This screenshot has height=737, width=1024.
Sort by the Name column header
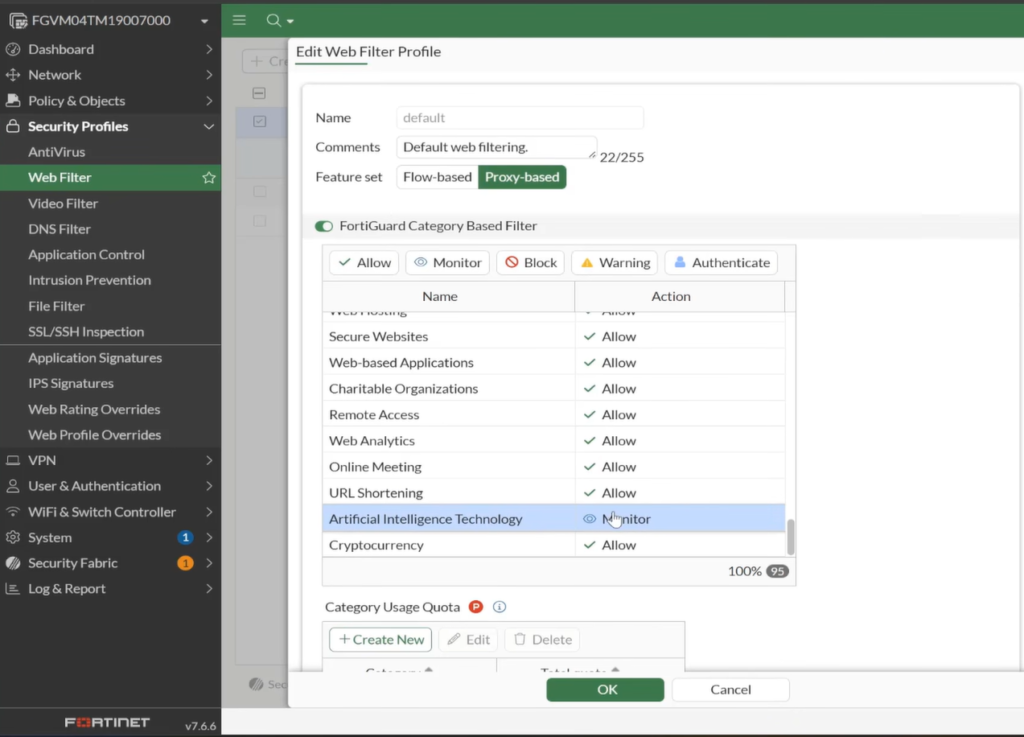click(449, 296)
